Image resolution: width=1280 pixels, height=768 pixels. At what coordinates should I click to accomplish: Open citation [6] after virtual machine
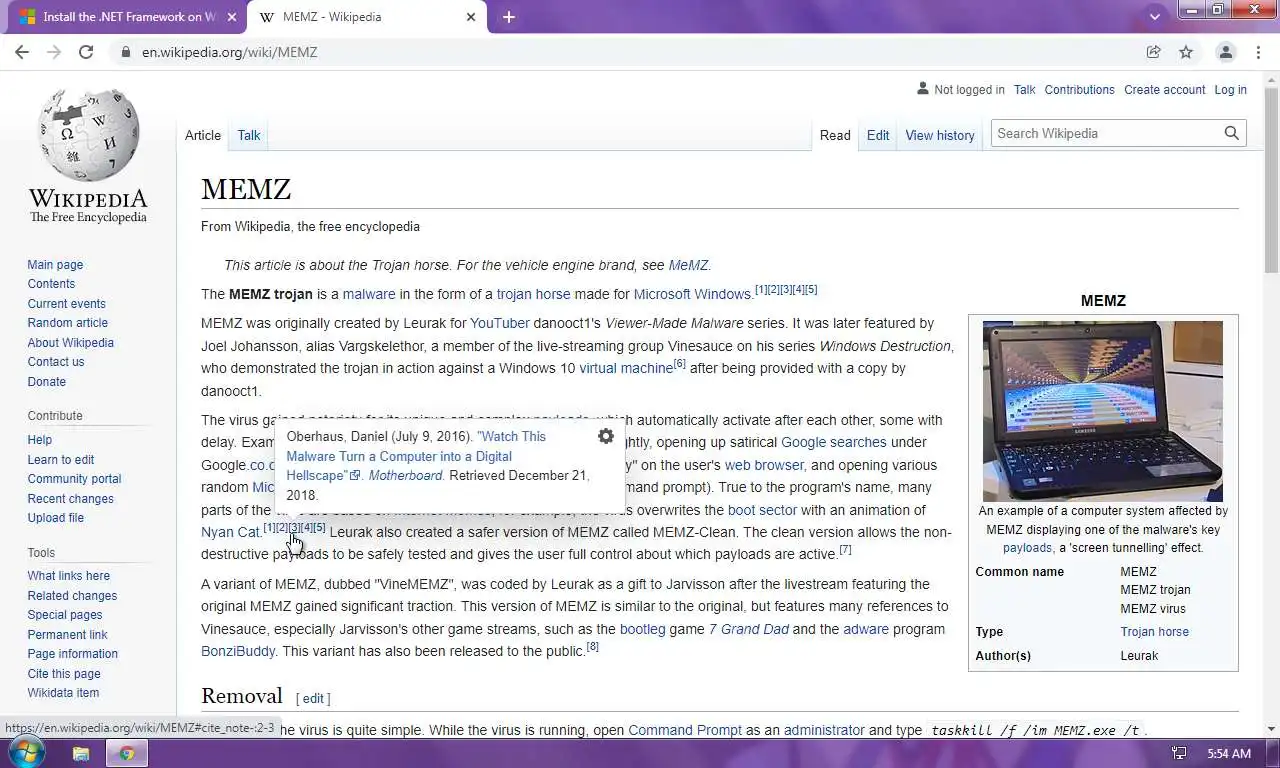tap(679, 364)
